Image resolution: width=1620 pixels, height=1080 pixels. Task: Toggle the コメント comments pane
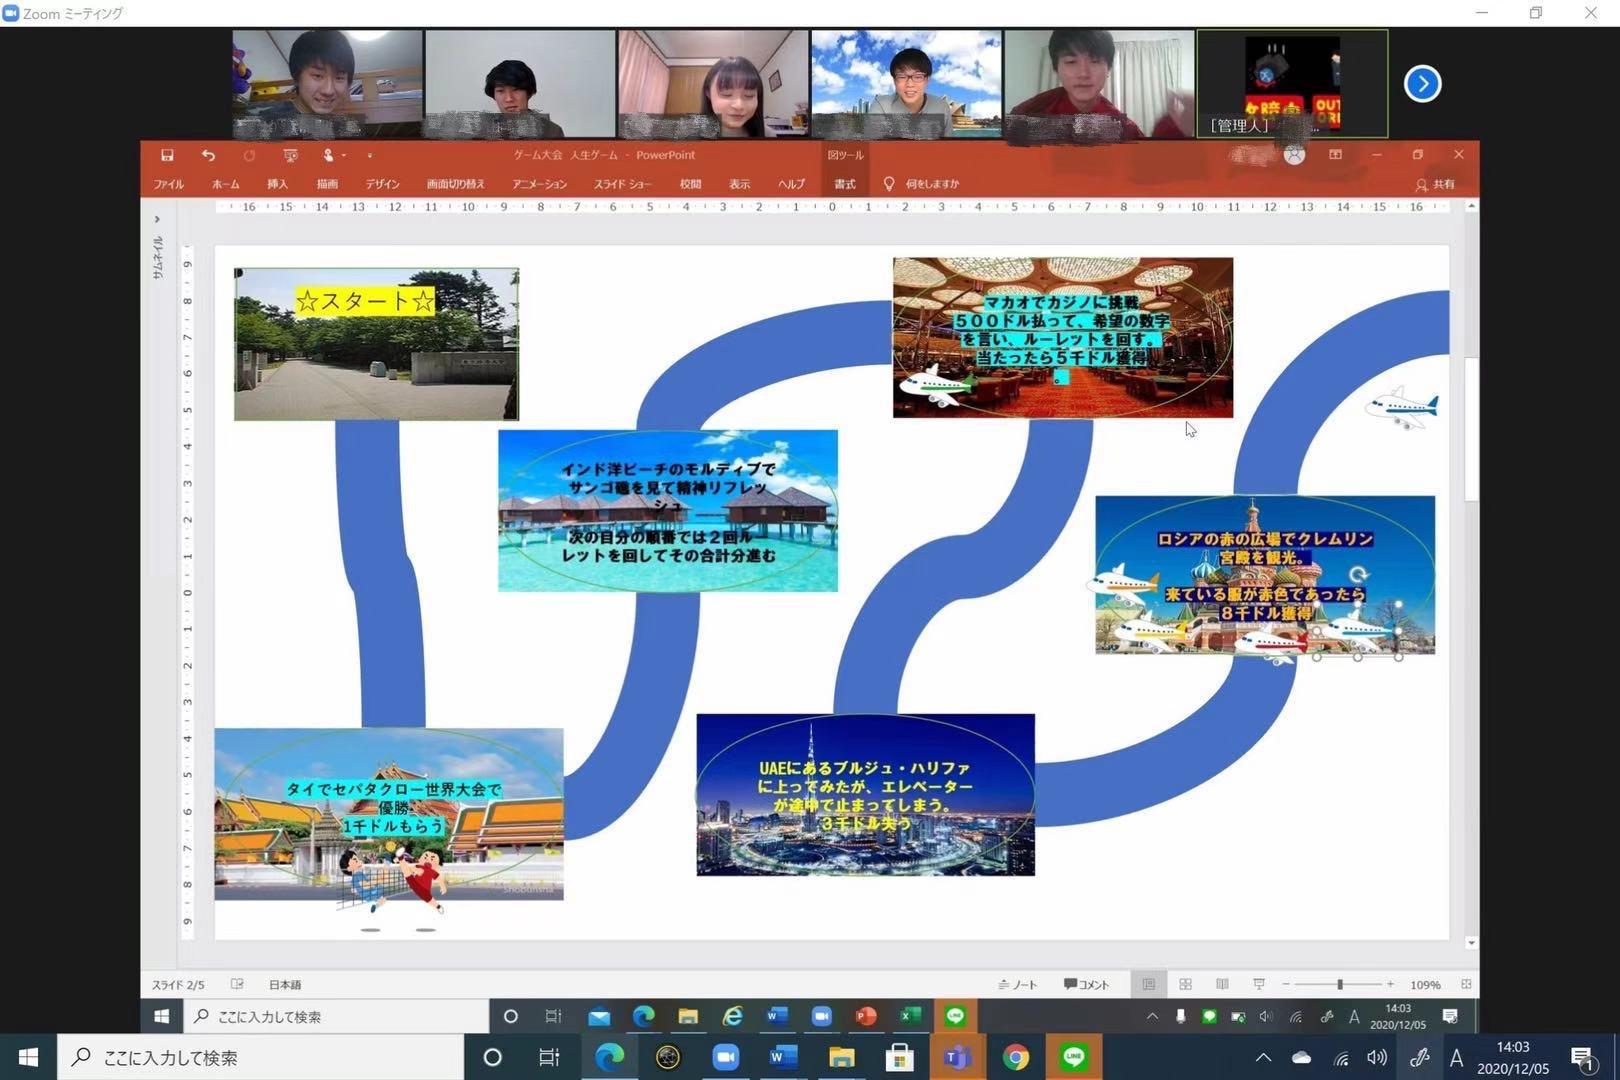point(1087,984)
